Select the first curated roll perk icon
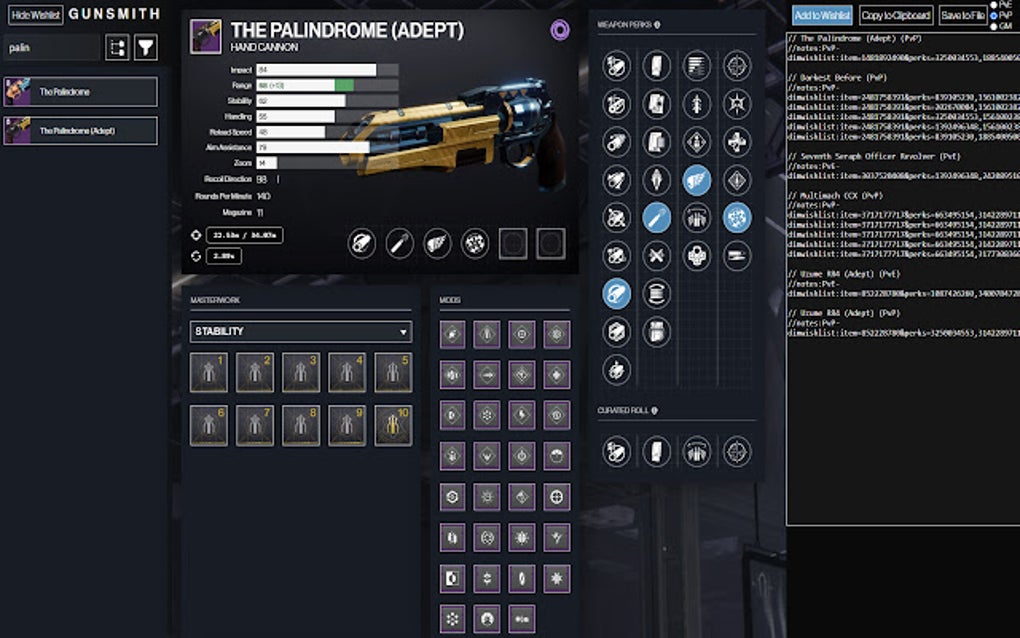The width and height of the screenshot is (1020, 638). coord(616,452)
